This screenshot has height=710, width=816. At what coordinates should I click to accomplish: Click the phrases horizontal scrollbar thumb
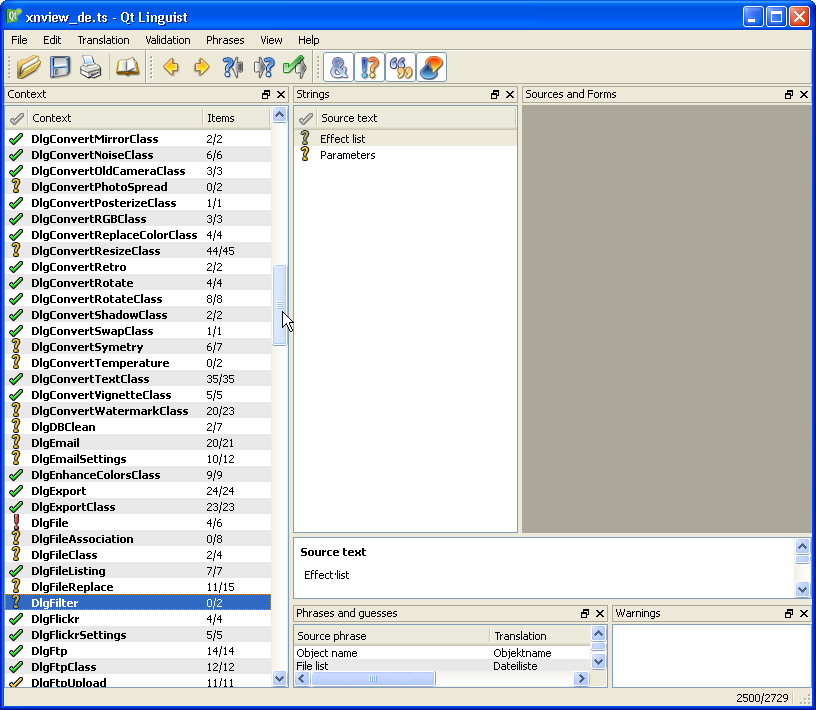(373, 678)
